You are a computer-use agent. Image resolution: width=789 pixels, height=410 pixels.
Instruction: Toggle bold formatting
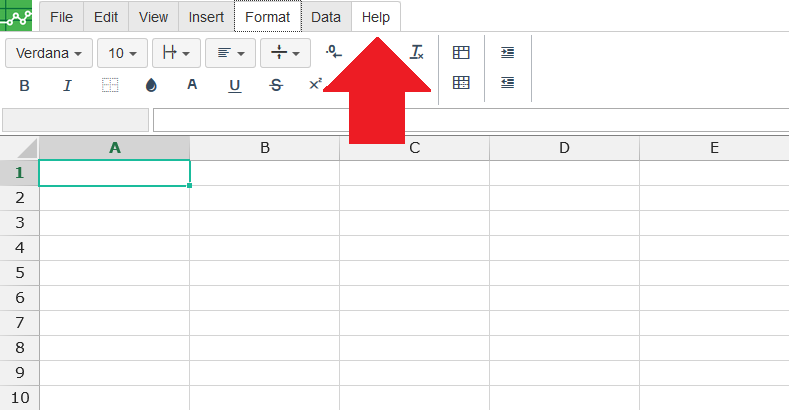point(25,86)
